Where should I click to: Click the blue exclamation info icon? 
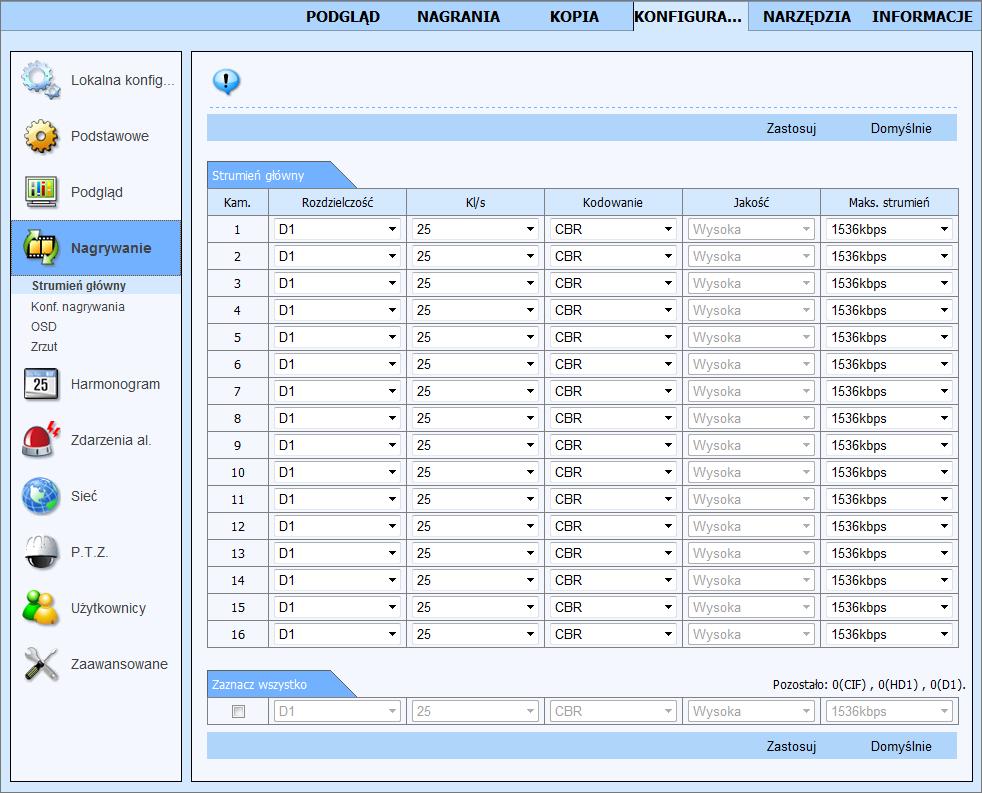pyautogui.click(x=226, y=81)
